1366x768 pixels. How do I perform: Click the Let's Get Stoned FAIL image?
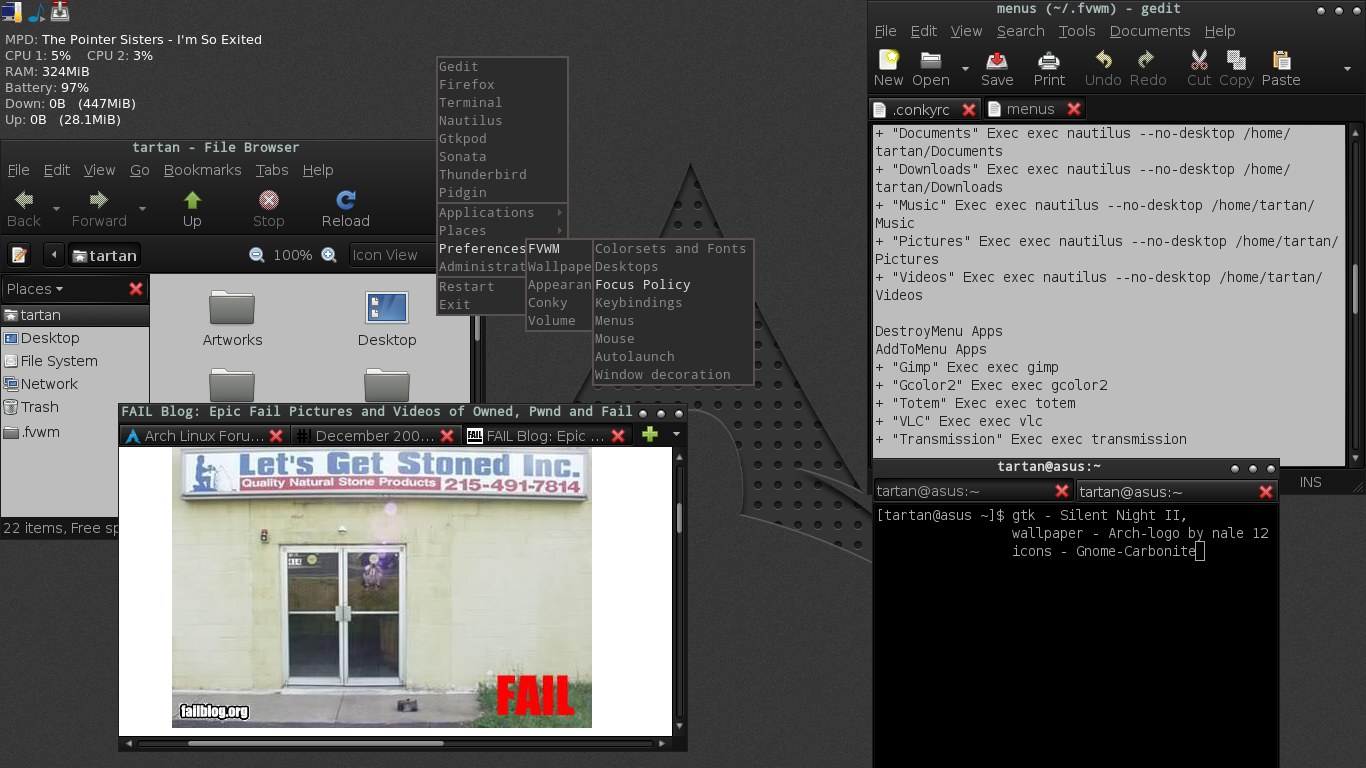click(382, 588)
